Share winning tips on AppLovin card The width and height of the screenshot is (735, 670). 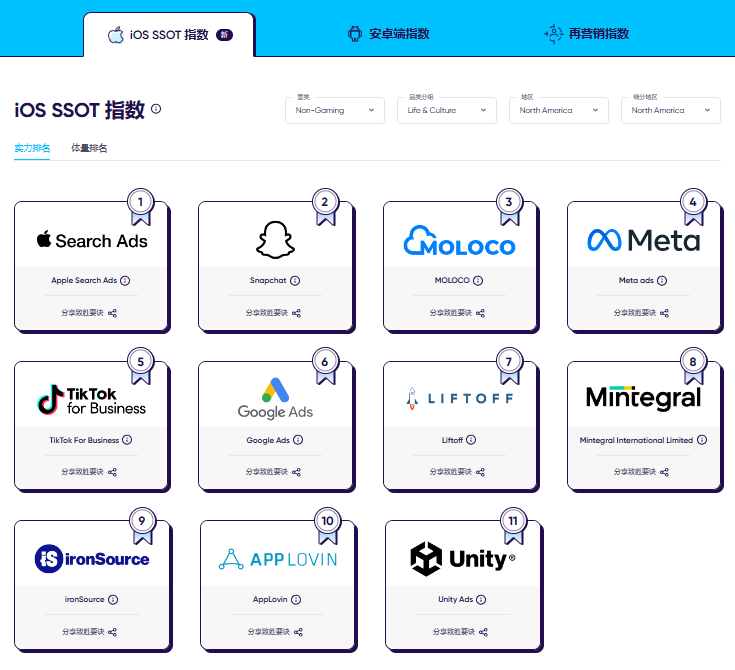(x=275, y=632)
